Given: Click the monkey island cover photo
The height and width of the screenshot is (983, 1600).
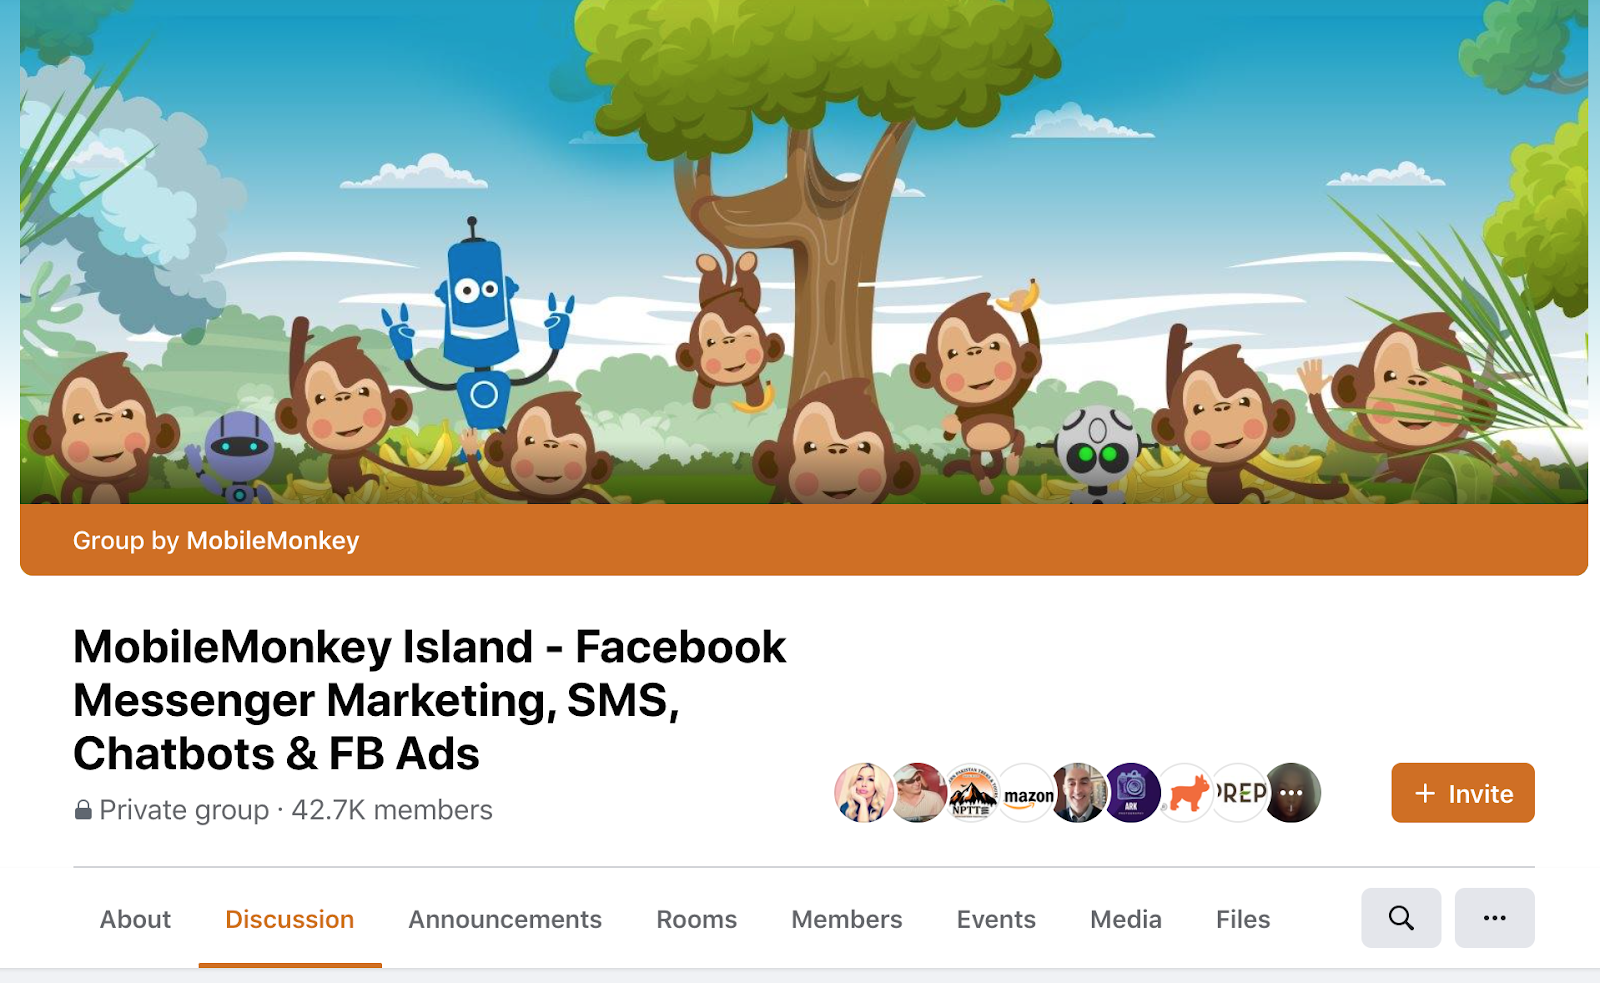Looking at the screenshot, I should point(804,251).
